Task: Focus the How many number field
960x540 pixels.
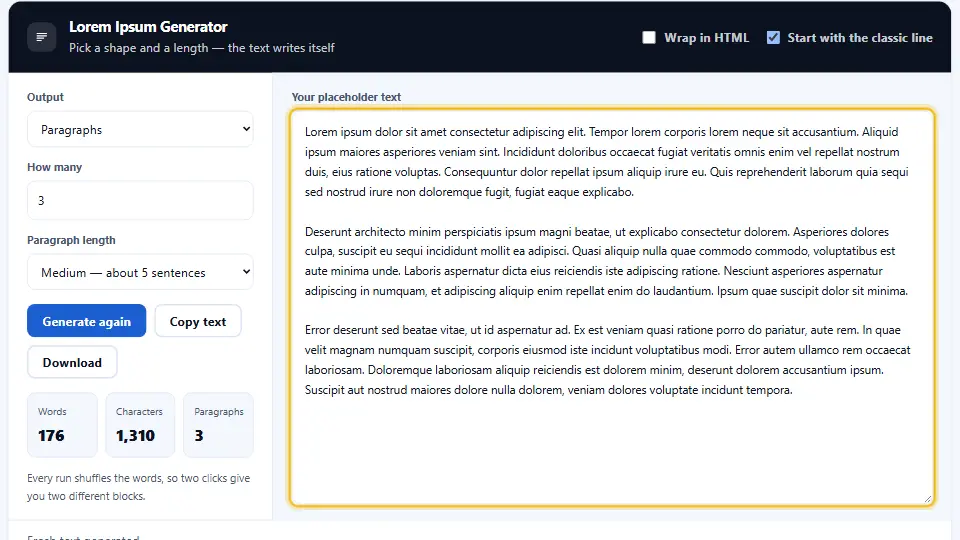Action: pyautogui.click(x=140, y=200)
